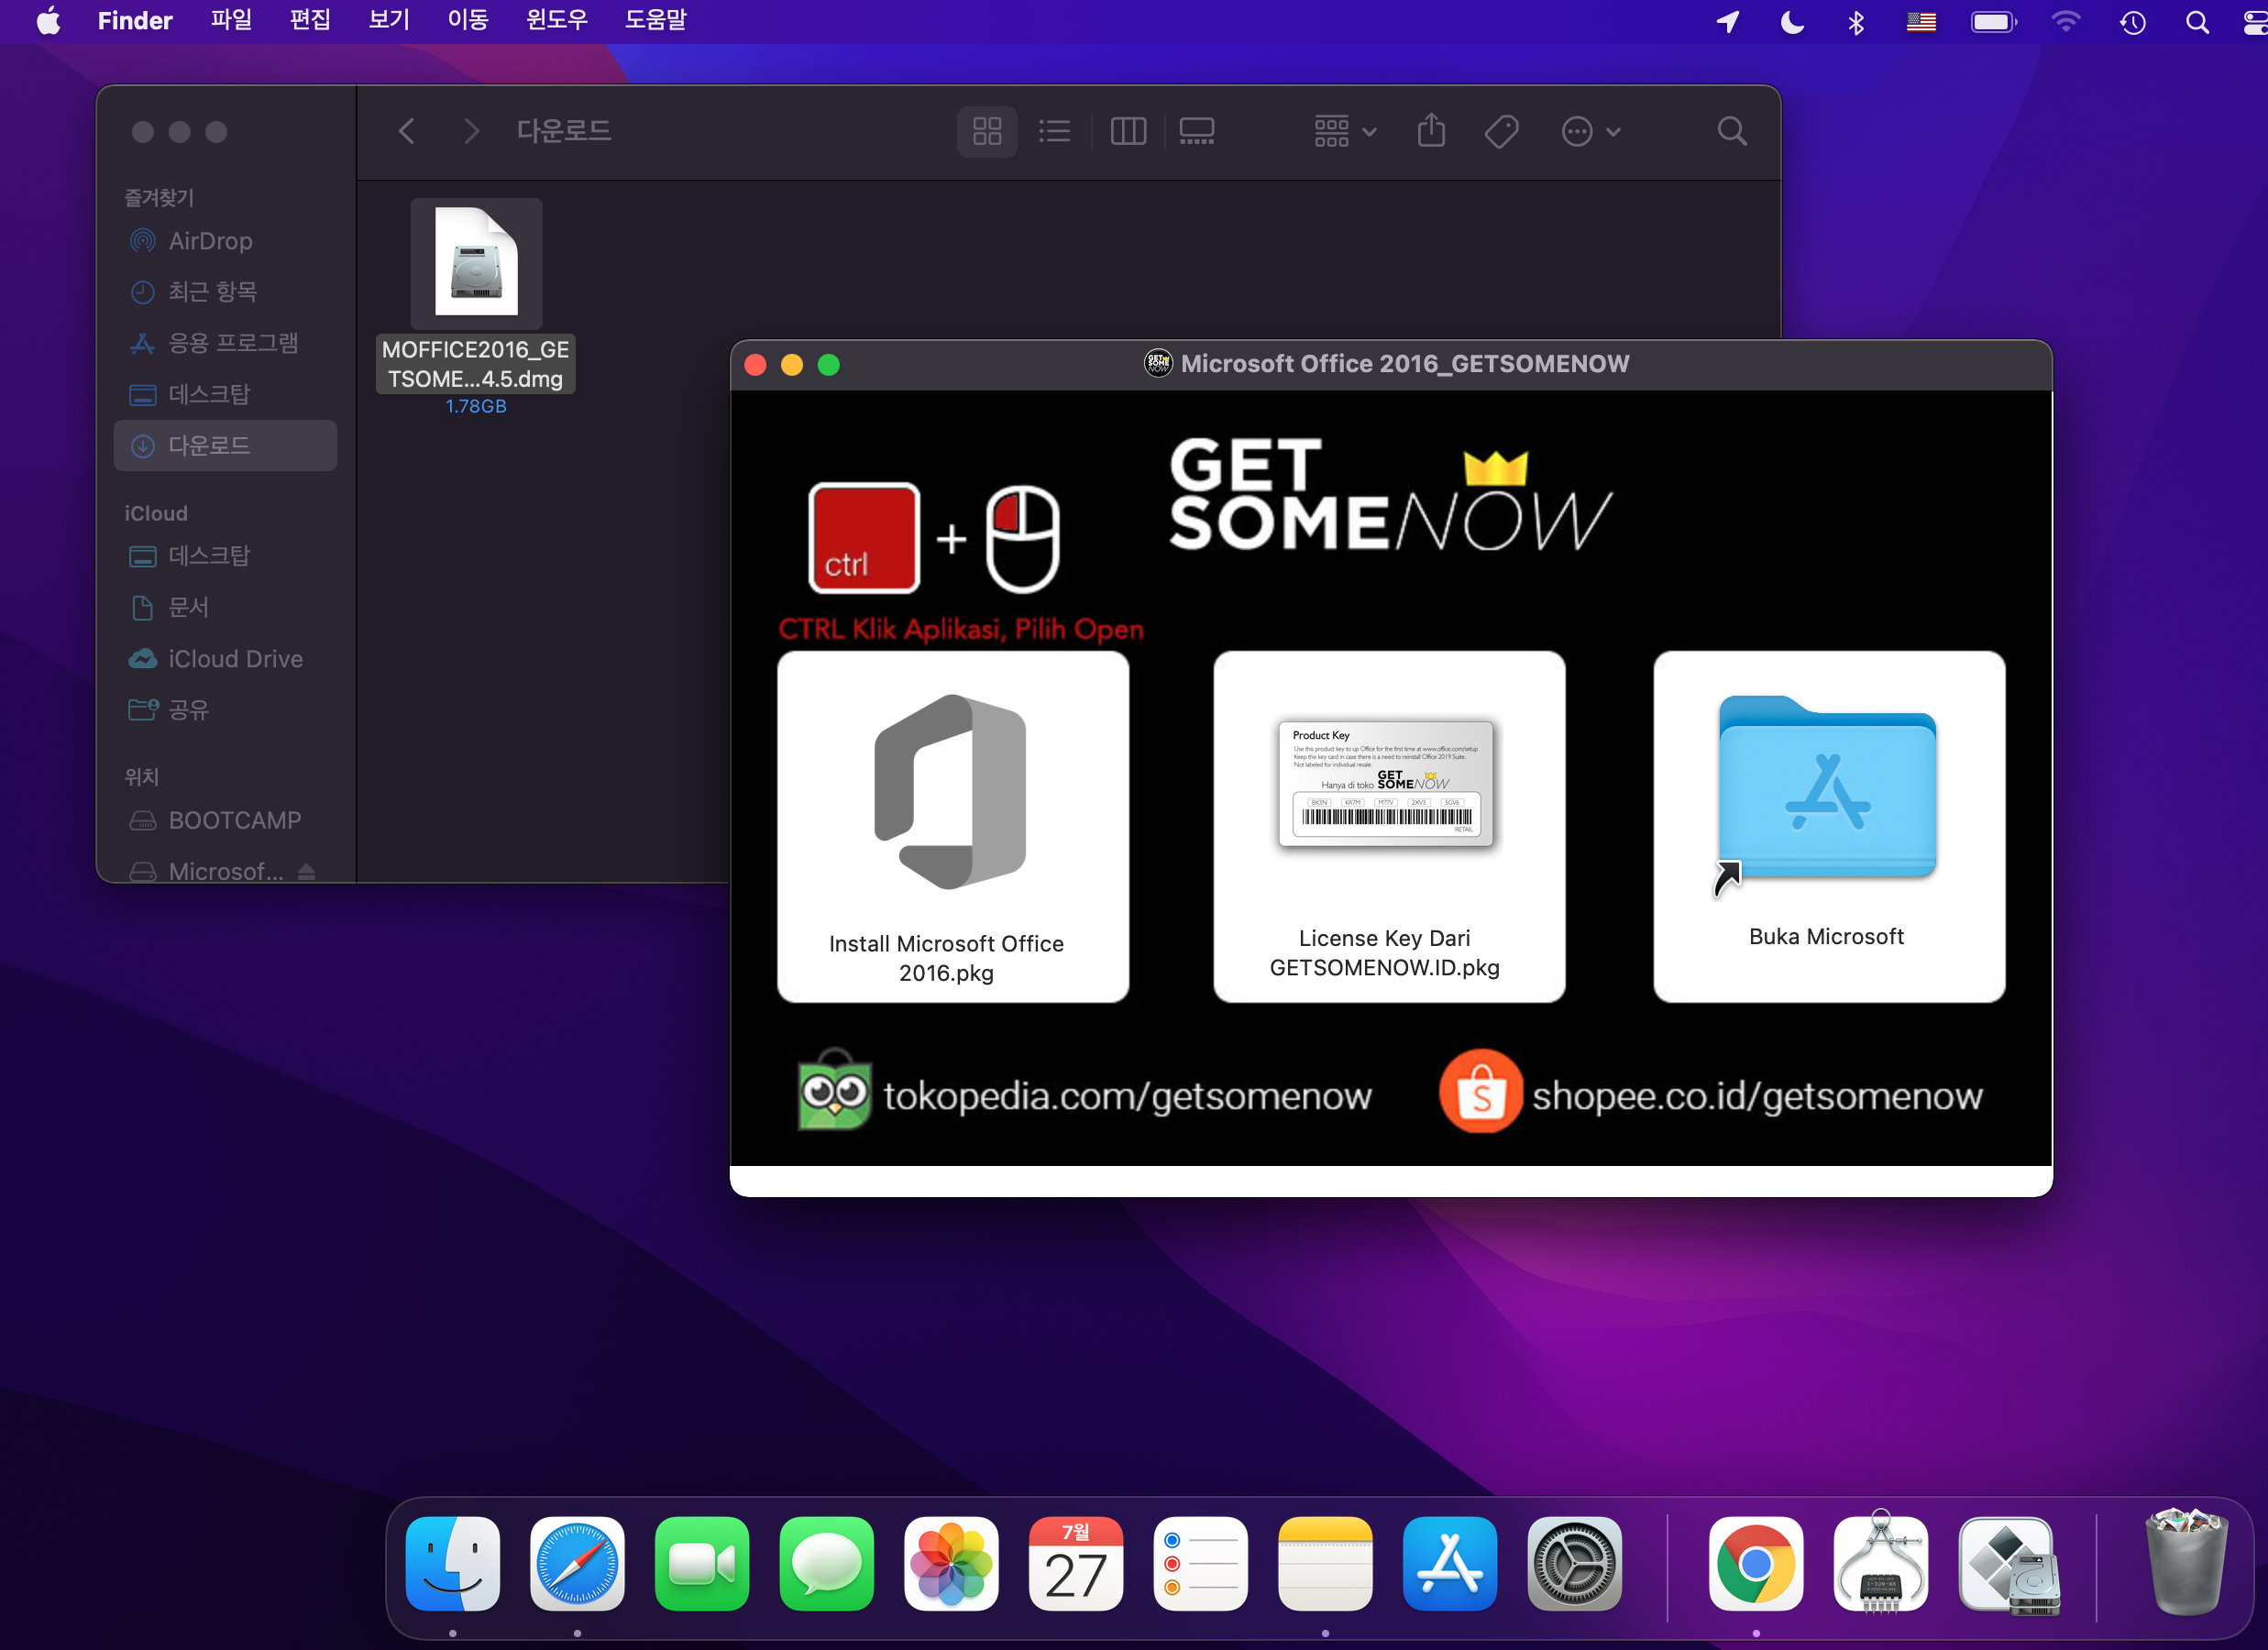This screenshot has width=2268, height=1650.
Task: Open the Apple menu
Action: click(x=48, y=21)
